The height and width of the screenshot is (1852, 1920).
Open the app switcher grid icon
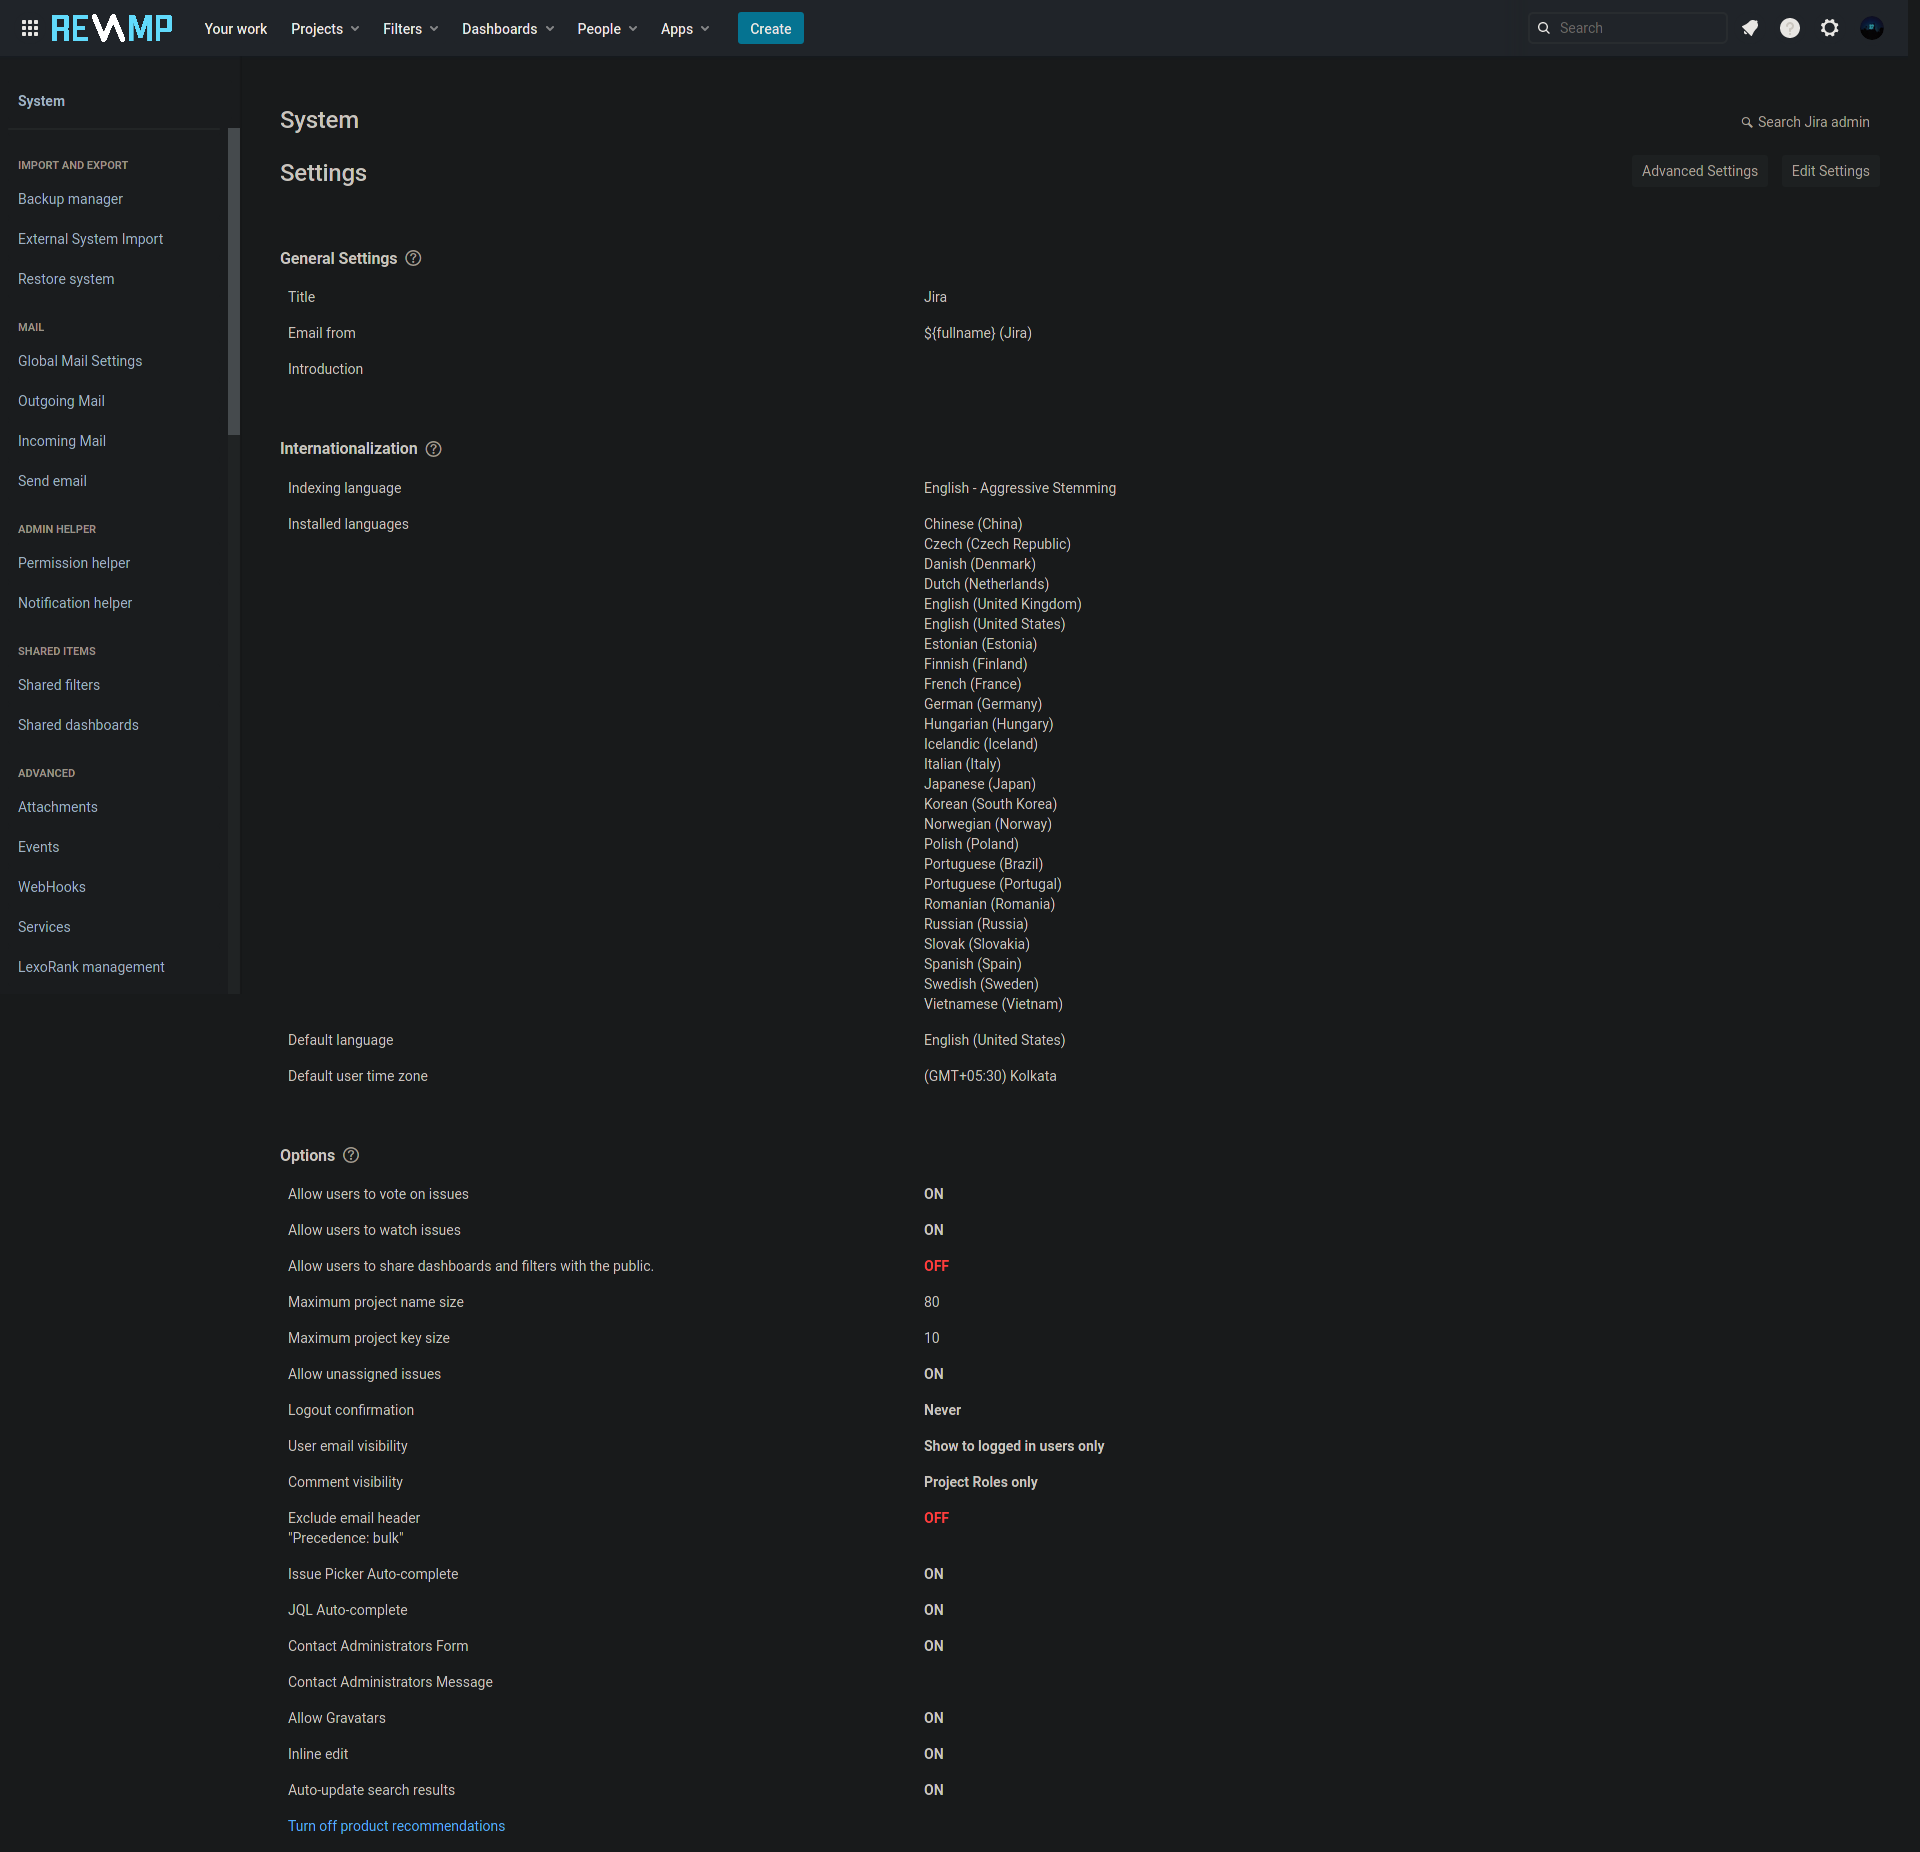point(30,28)
